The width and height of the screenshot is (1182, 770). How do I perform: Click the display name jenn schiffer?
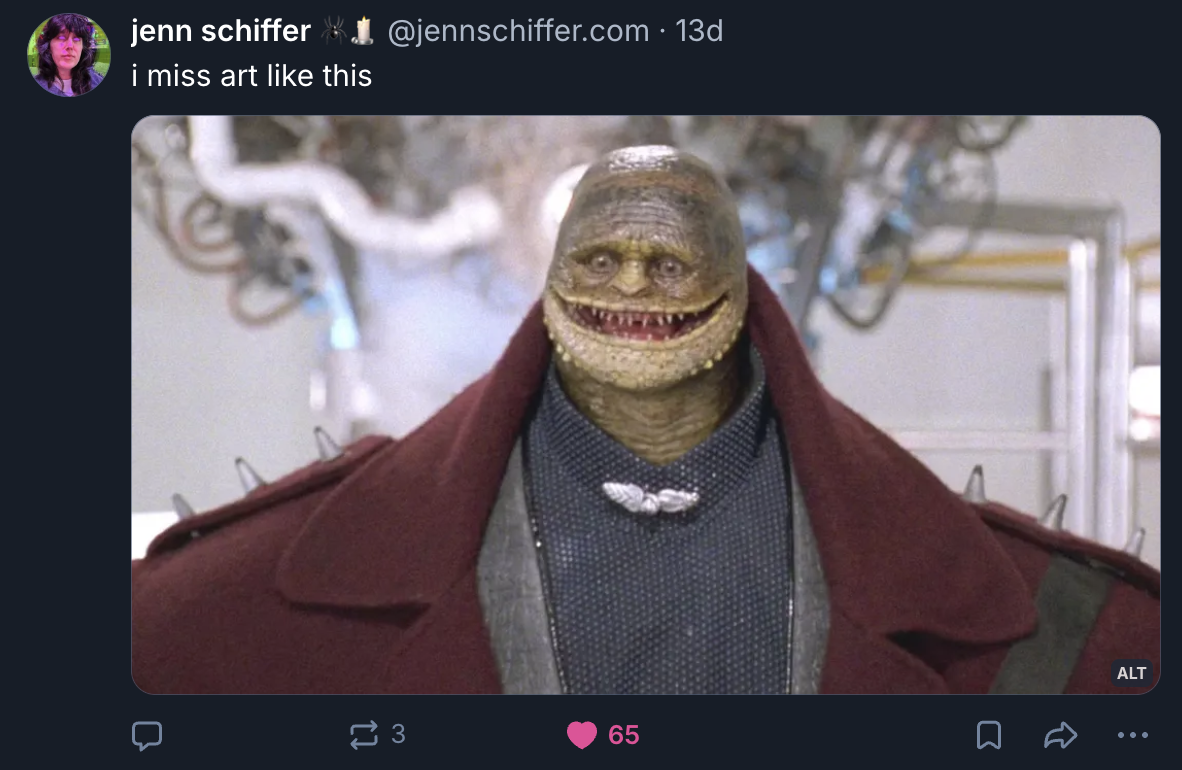click(220, 31)
